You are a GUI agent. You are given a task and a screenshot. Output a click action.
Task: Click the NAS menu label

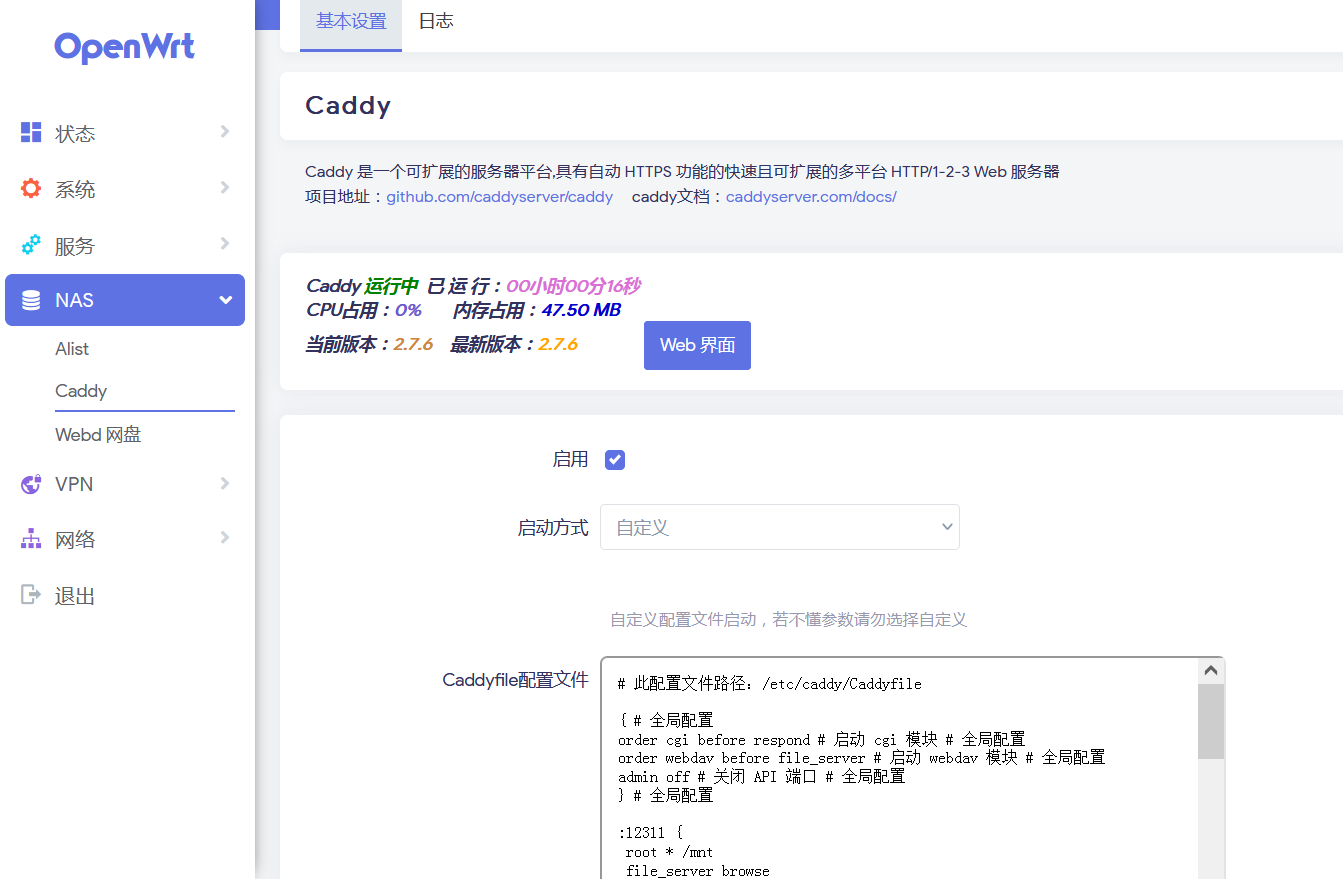75,300
